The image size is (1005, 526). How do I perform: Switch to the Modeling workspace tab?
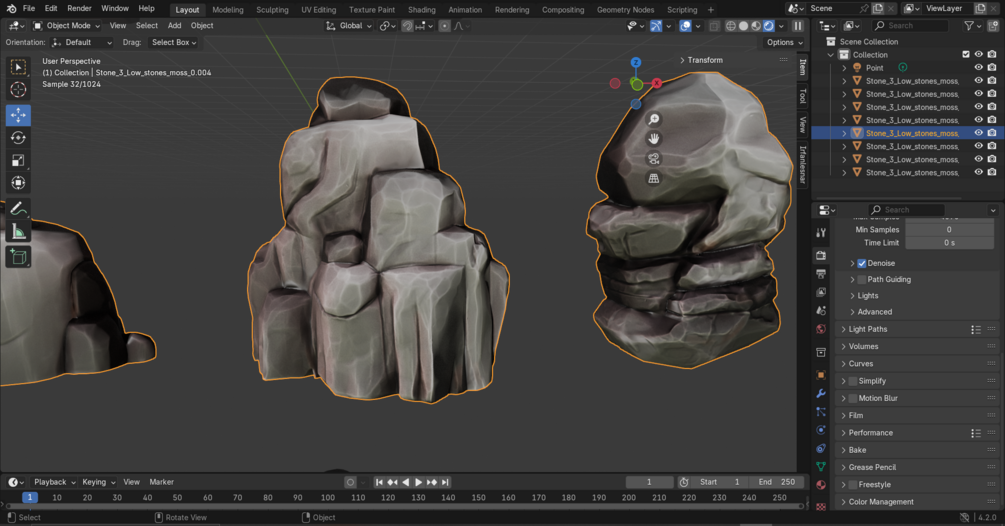pyautogui.click(x=228, y=10)
